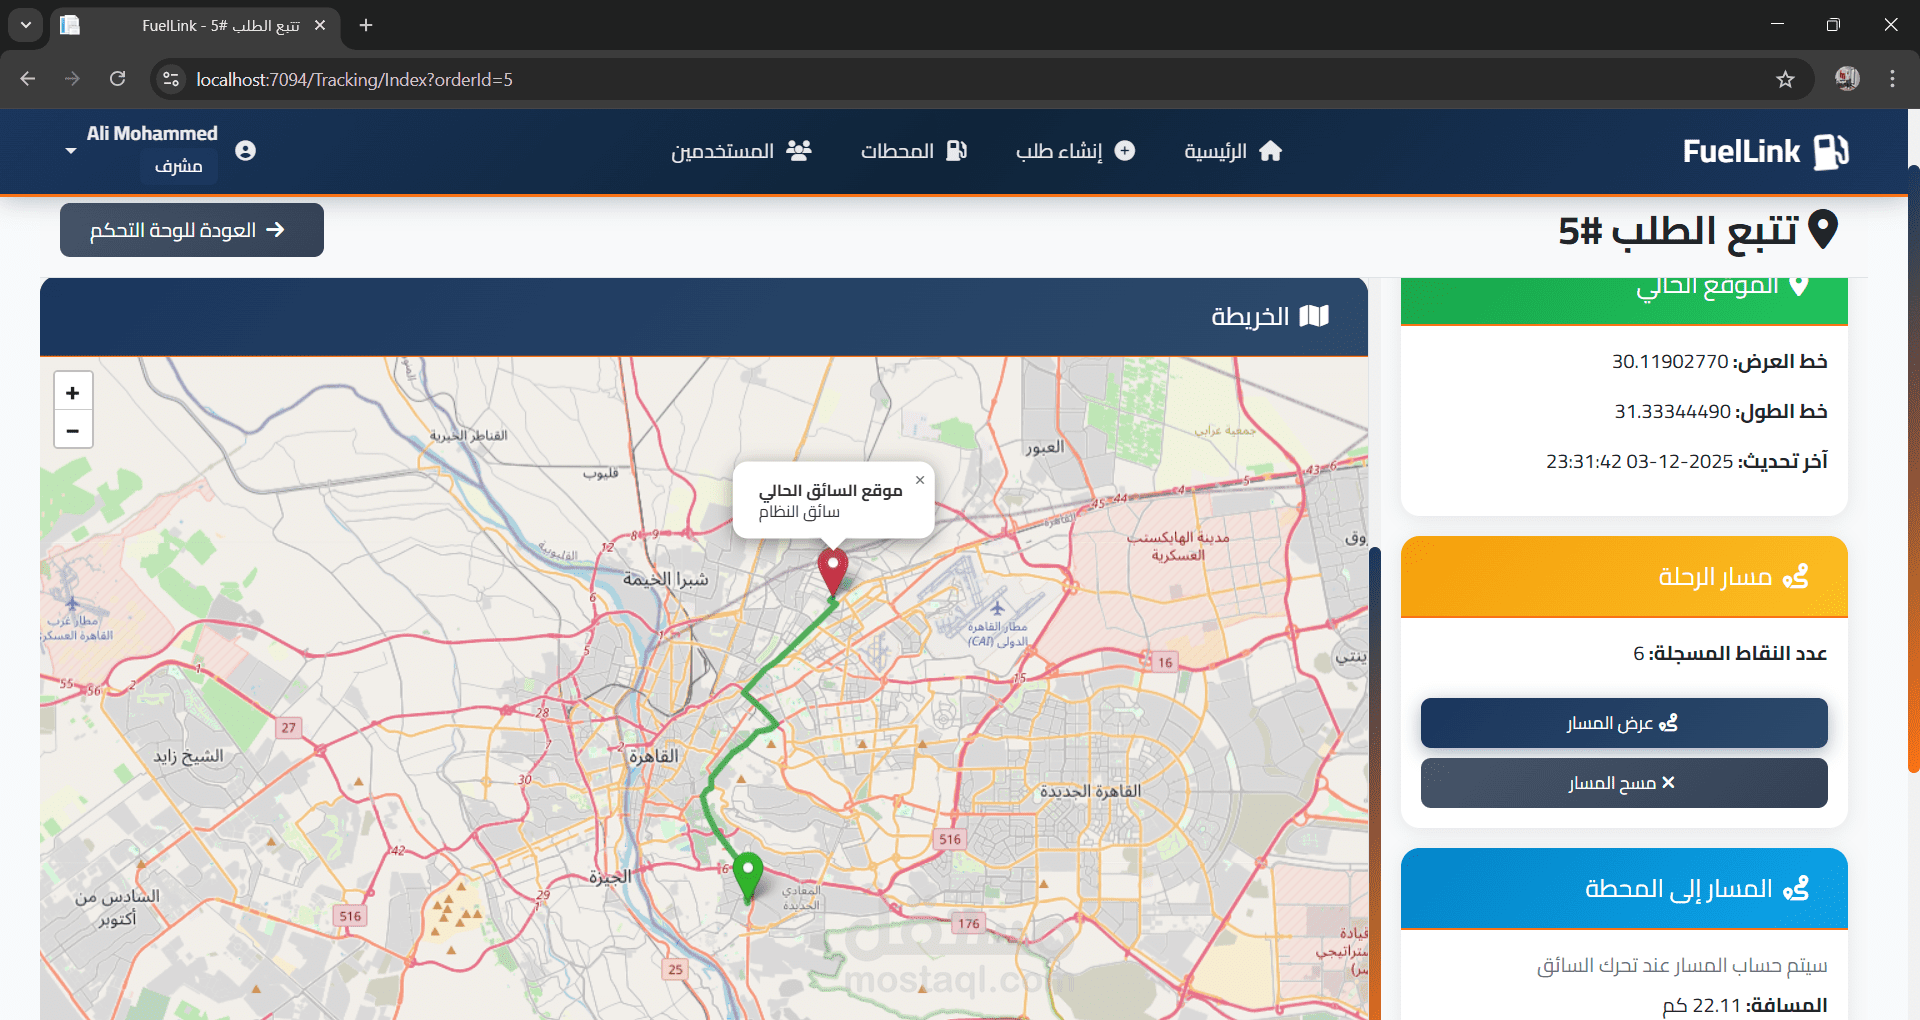The height and width of the screenshot is (1020, 1920).
Task: Open browser menu with three dots
Action: pyautogui.click(x=1892, y=79)
